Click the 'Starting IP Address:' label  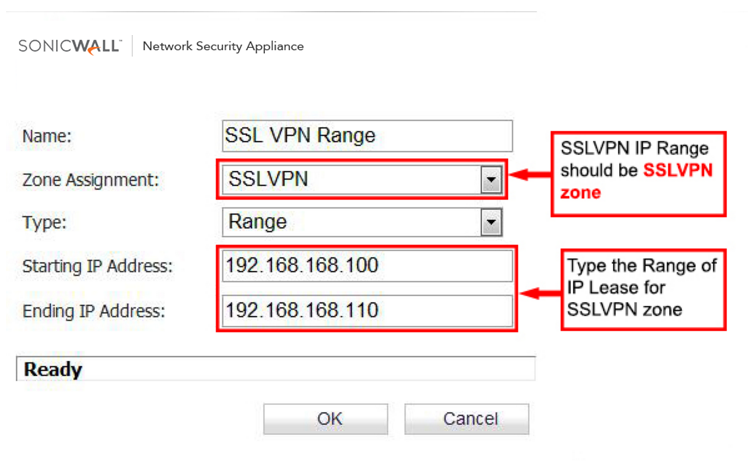coord(98,267)
